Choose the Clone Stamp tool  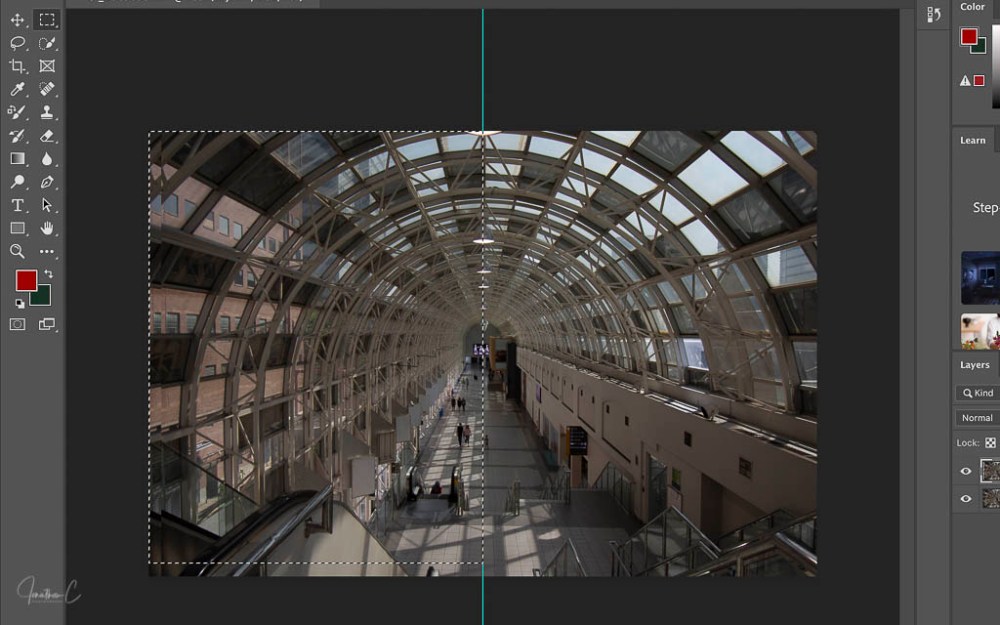tap(47, 113)
